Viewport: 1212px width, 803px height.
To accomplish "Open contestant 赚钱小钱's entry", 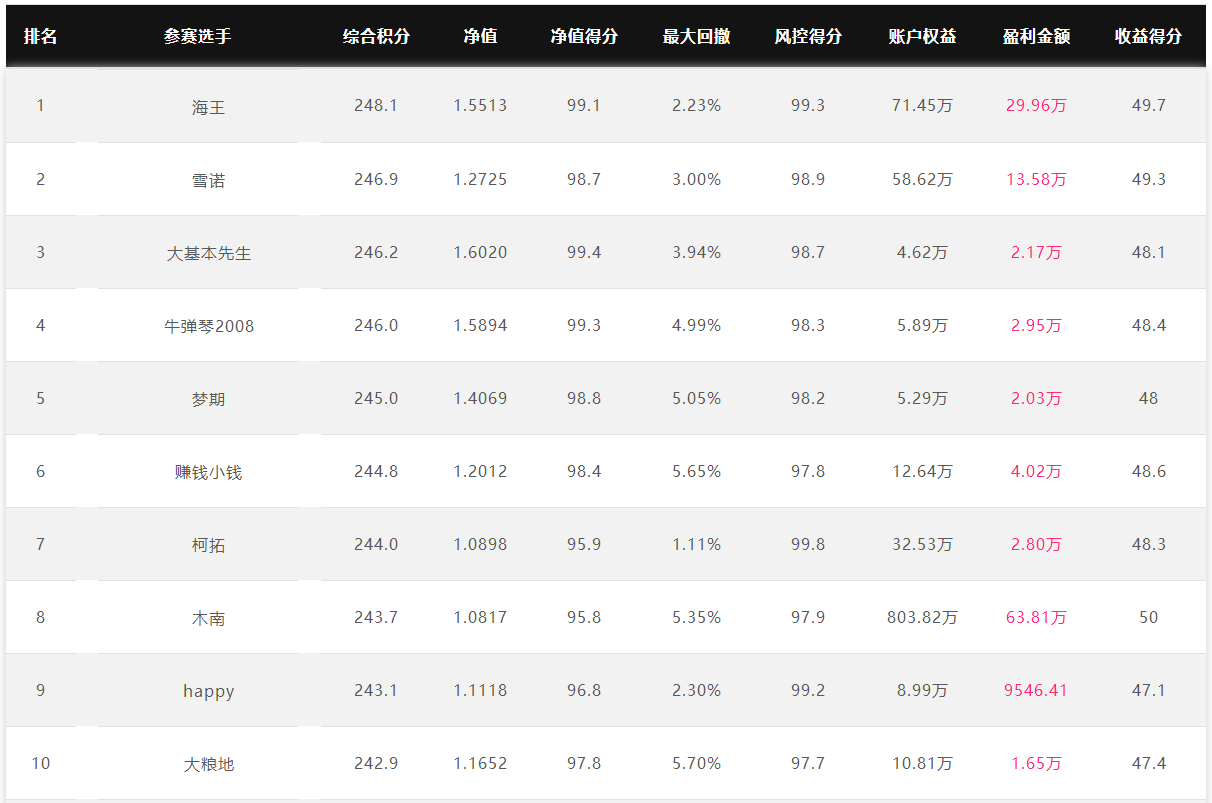I will [x=208, y=472].
